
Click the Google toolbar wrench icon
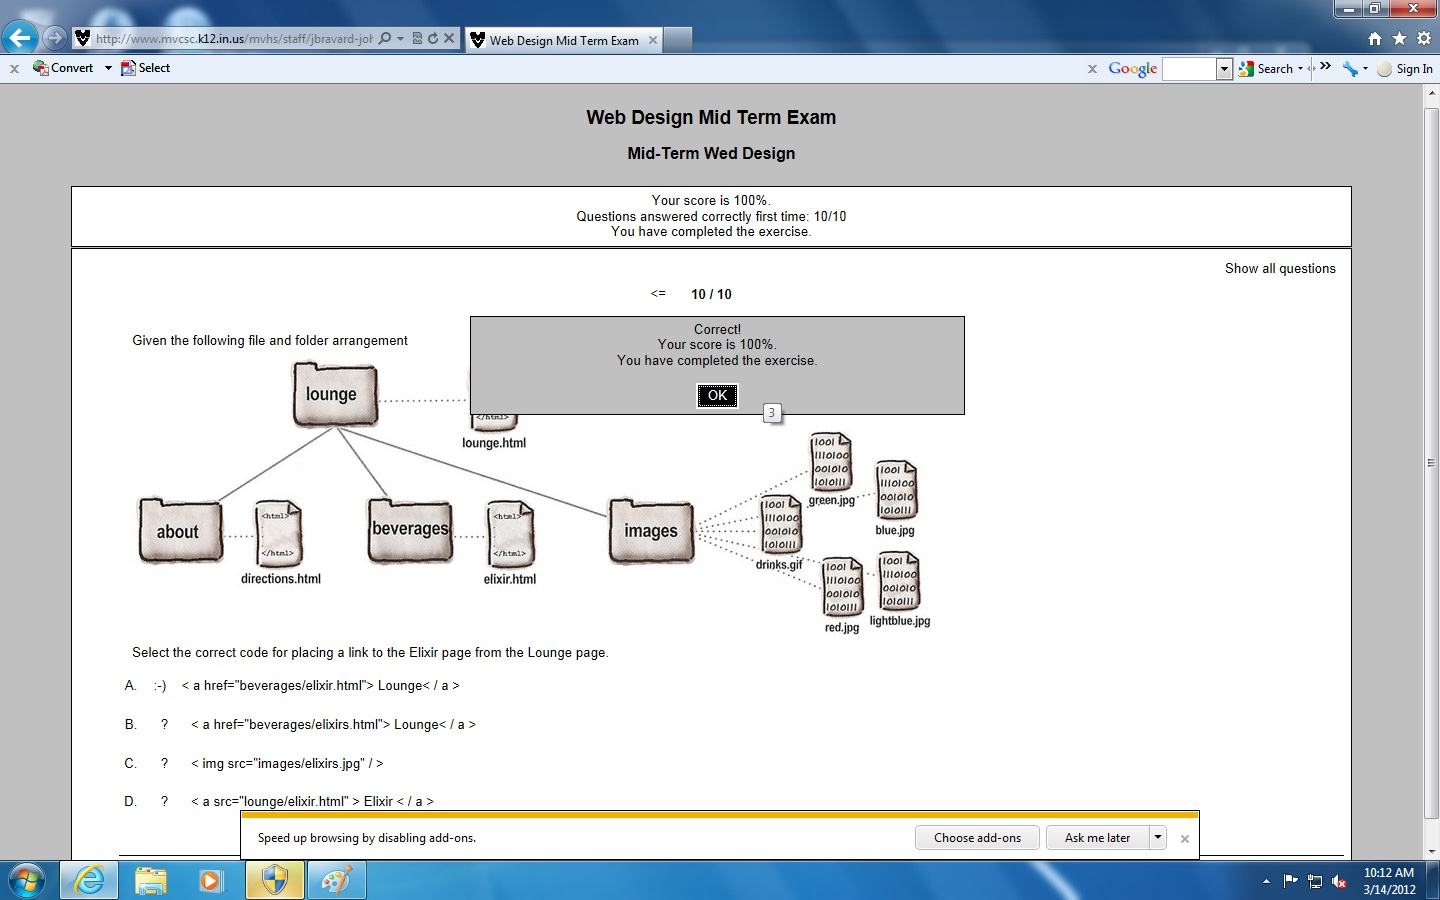point(1350,69)
